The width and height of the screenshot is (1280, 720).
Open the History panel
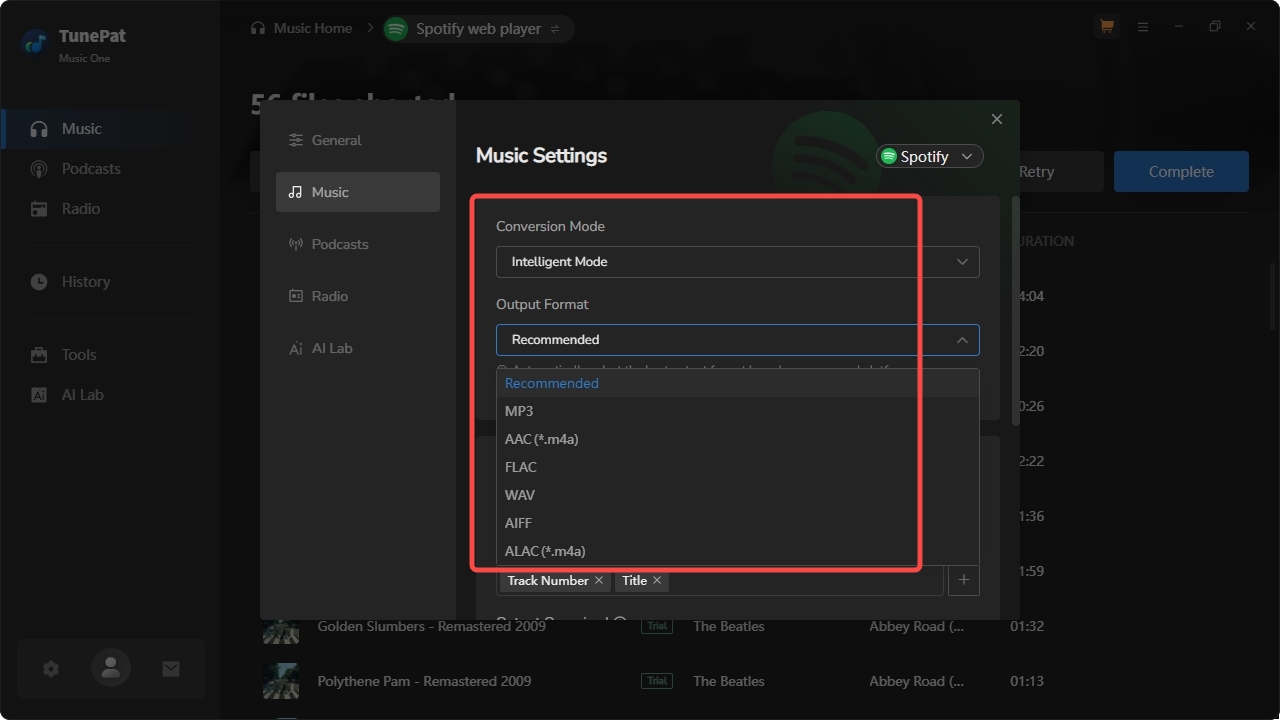coord(85,281)
